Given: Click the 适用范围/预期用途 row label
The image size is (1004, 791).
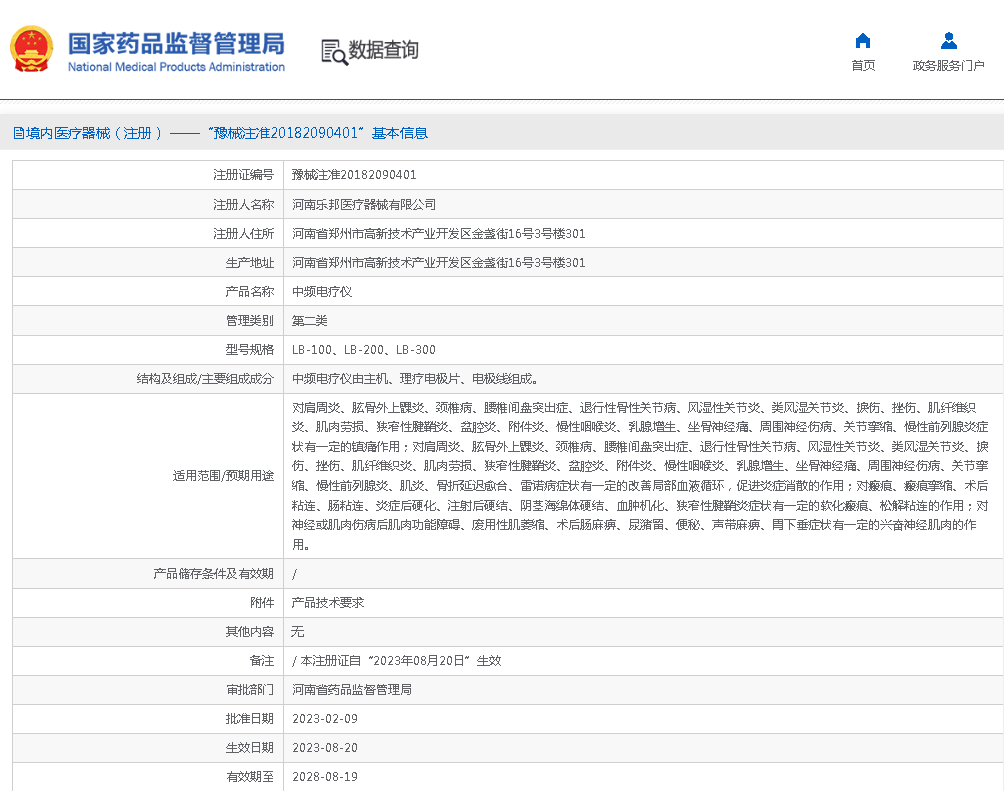Looking at the screenshot, I should click(x=223, y=476).
